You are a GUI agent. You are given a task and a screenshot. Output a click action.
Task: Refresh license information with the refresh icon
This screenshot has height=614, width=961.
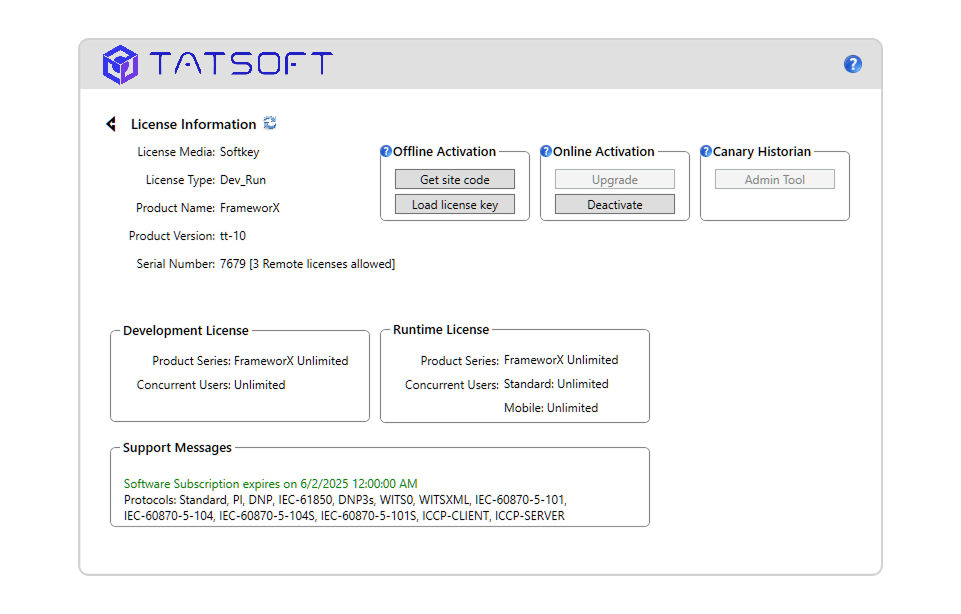tap(270, 123)
